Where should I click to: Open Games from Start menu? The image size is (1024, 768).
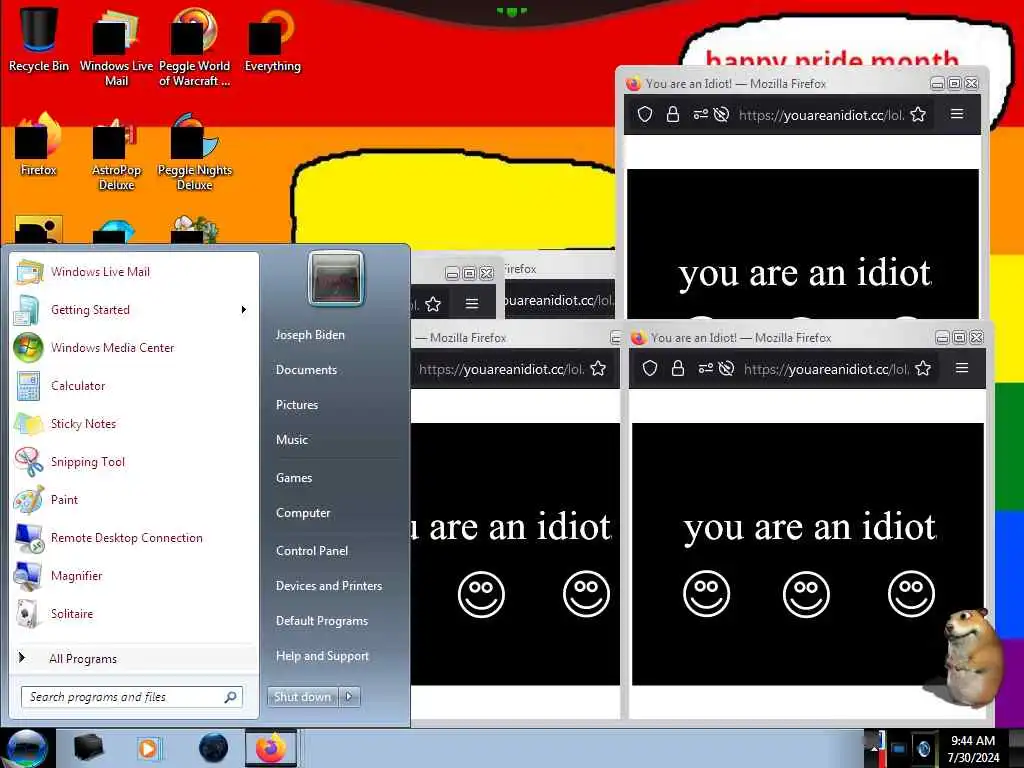pyautogui.click(x=294, y=477)
